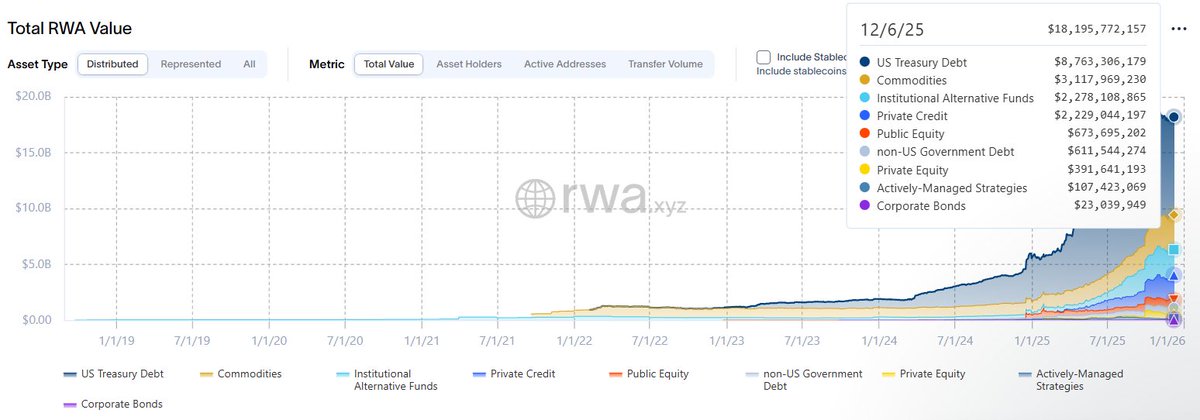Switch metric to Total Value
Image resolution: width=1200 pixels, height=420 pixels.
pyautogui.click(x=389, y=64)
